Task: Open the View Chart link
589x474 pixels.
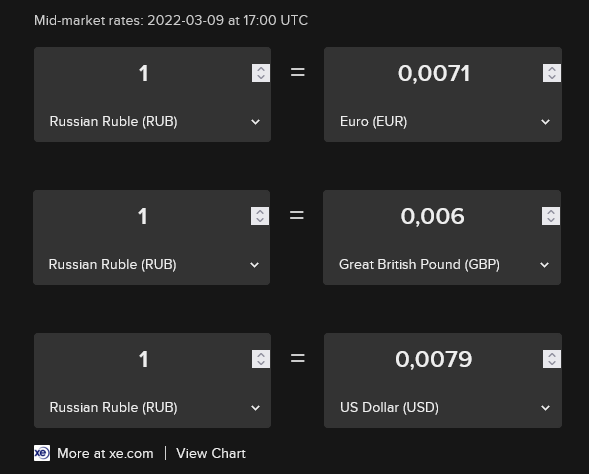Action: [x=211, y=453]
